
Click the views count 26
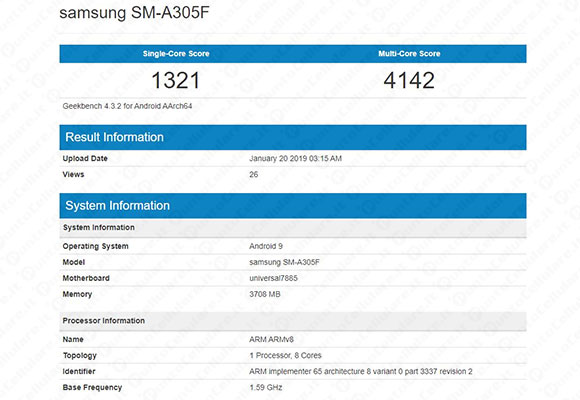point(253,174)
